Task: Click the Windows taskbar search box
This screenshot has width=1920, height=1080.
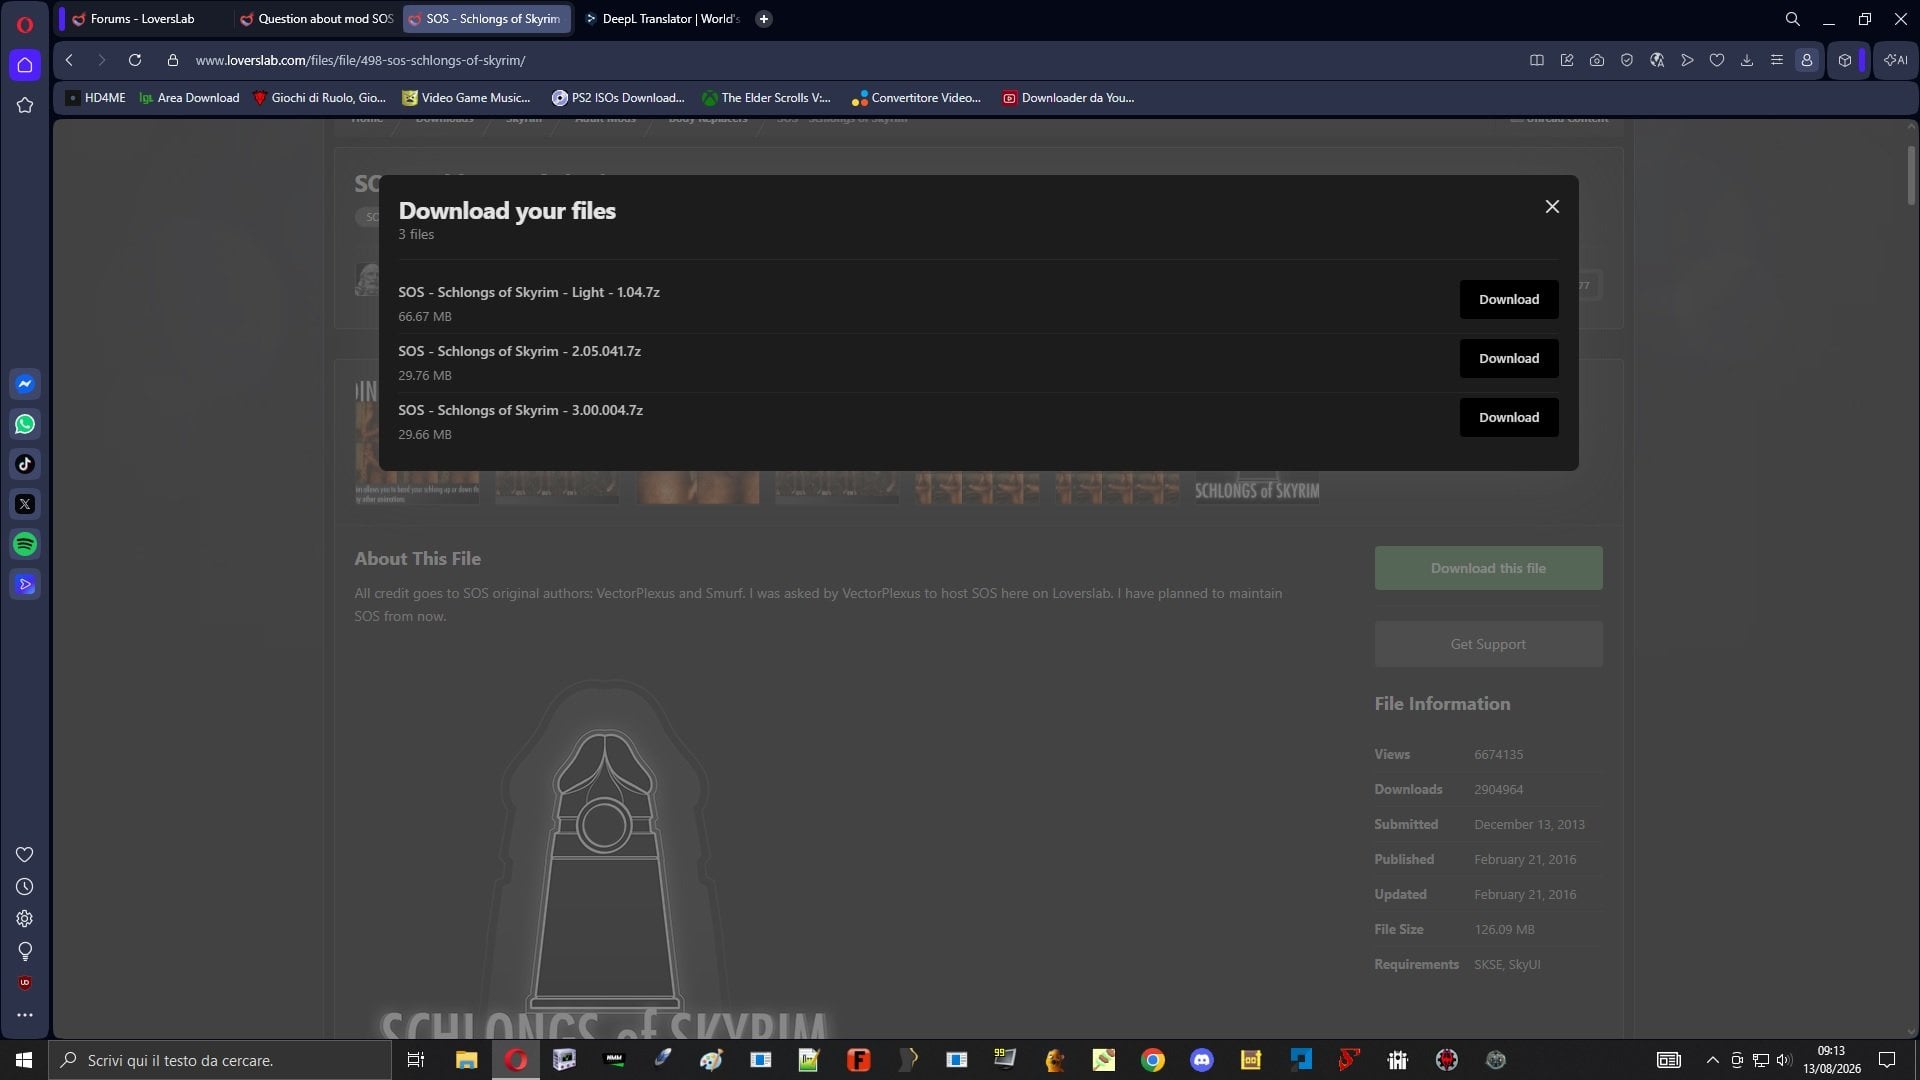Action: pyautogui.click(x=220, y=1060)
